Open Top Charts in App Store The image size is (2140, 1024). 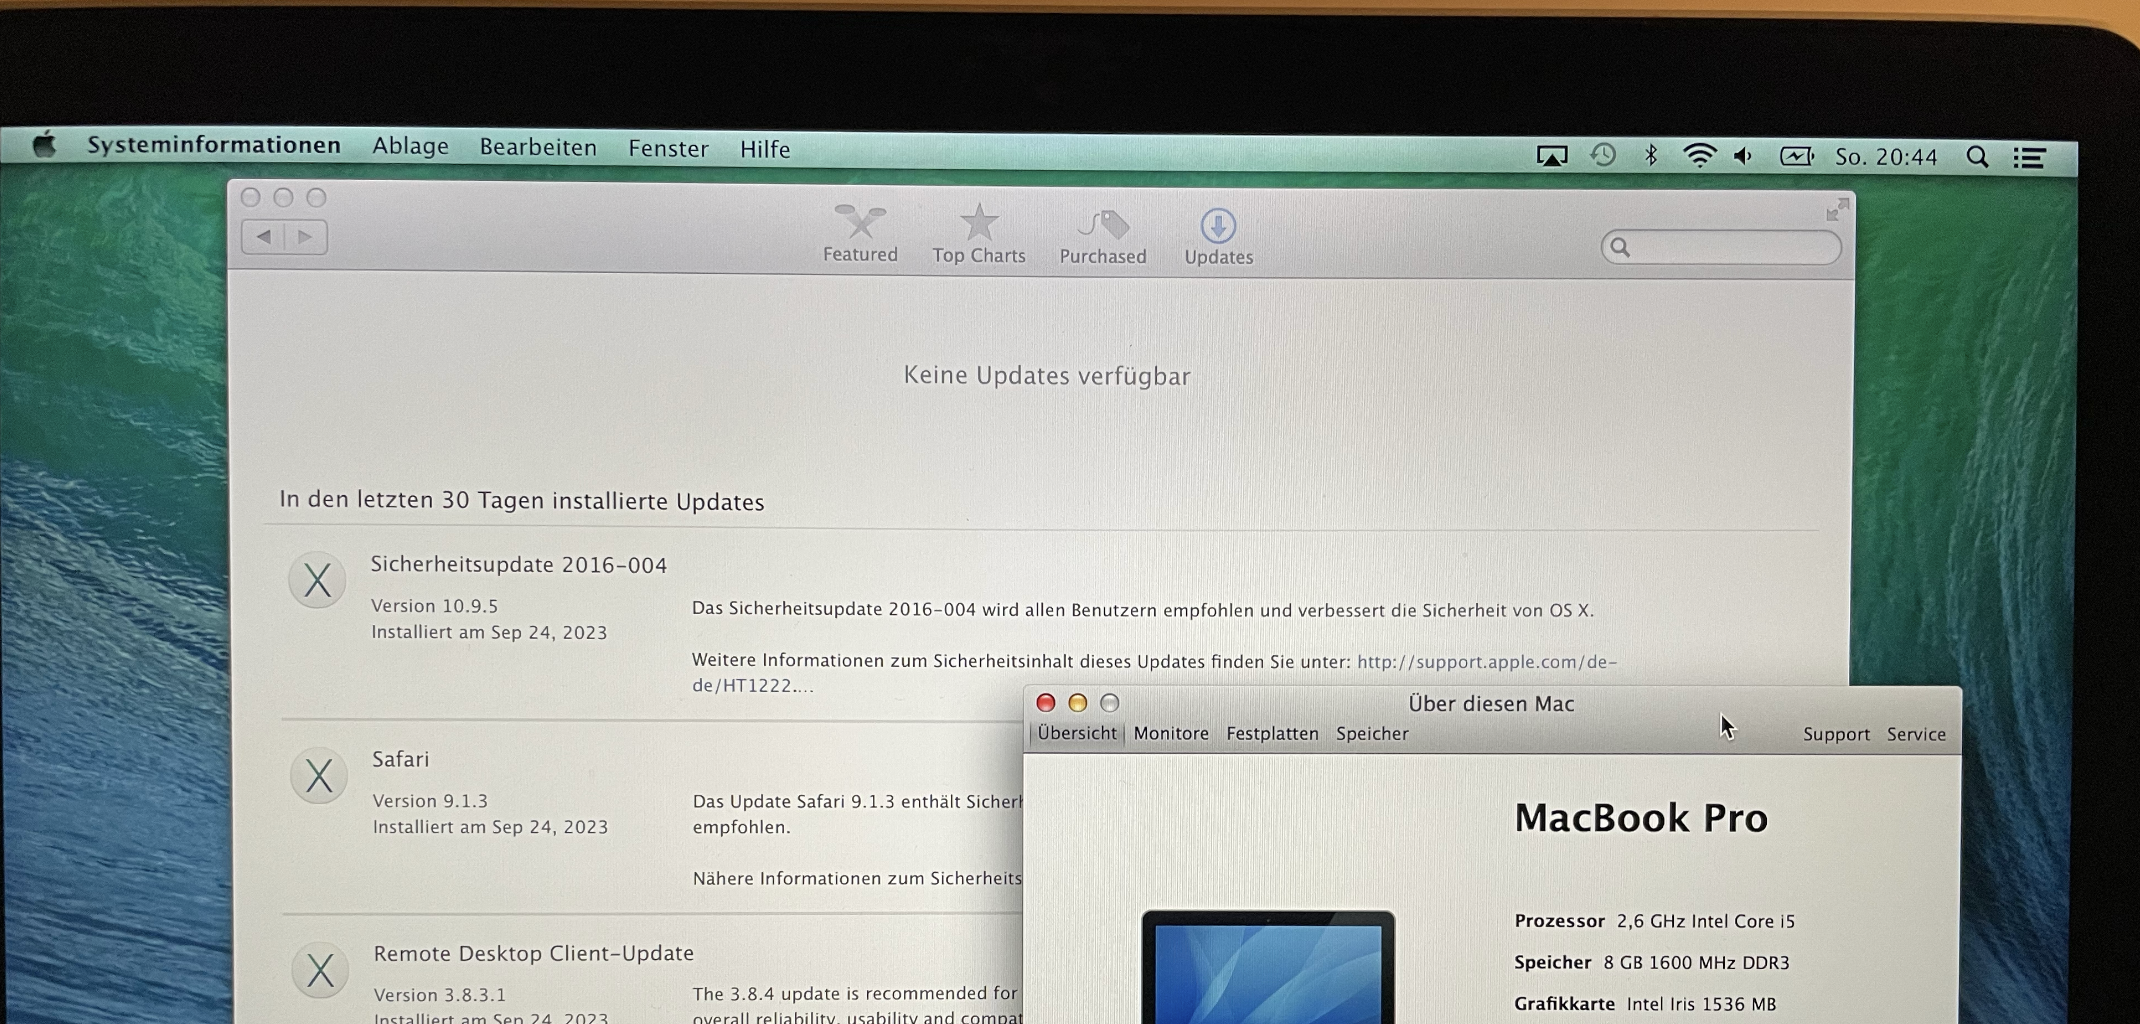pyautogui.click(x=979, y=235)
